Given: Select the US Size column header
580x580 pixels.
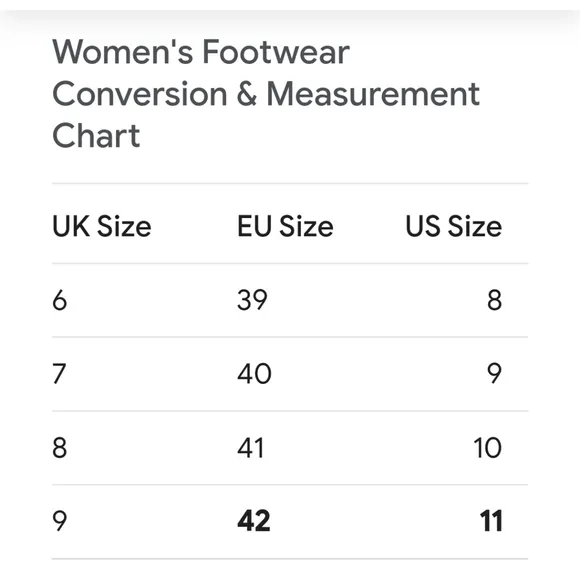Looking at the screenshot, I should (x=454, y=226).
